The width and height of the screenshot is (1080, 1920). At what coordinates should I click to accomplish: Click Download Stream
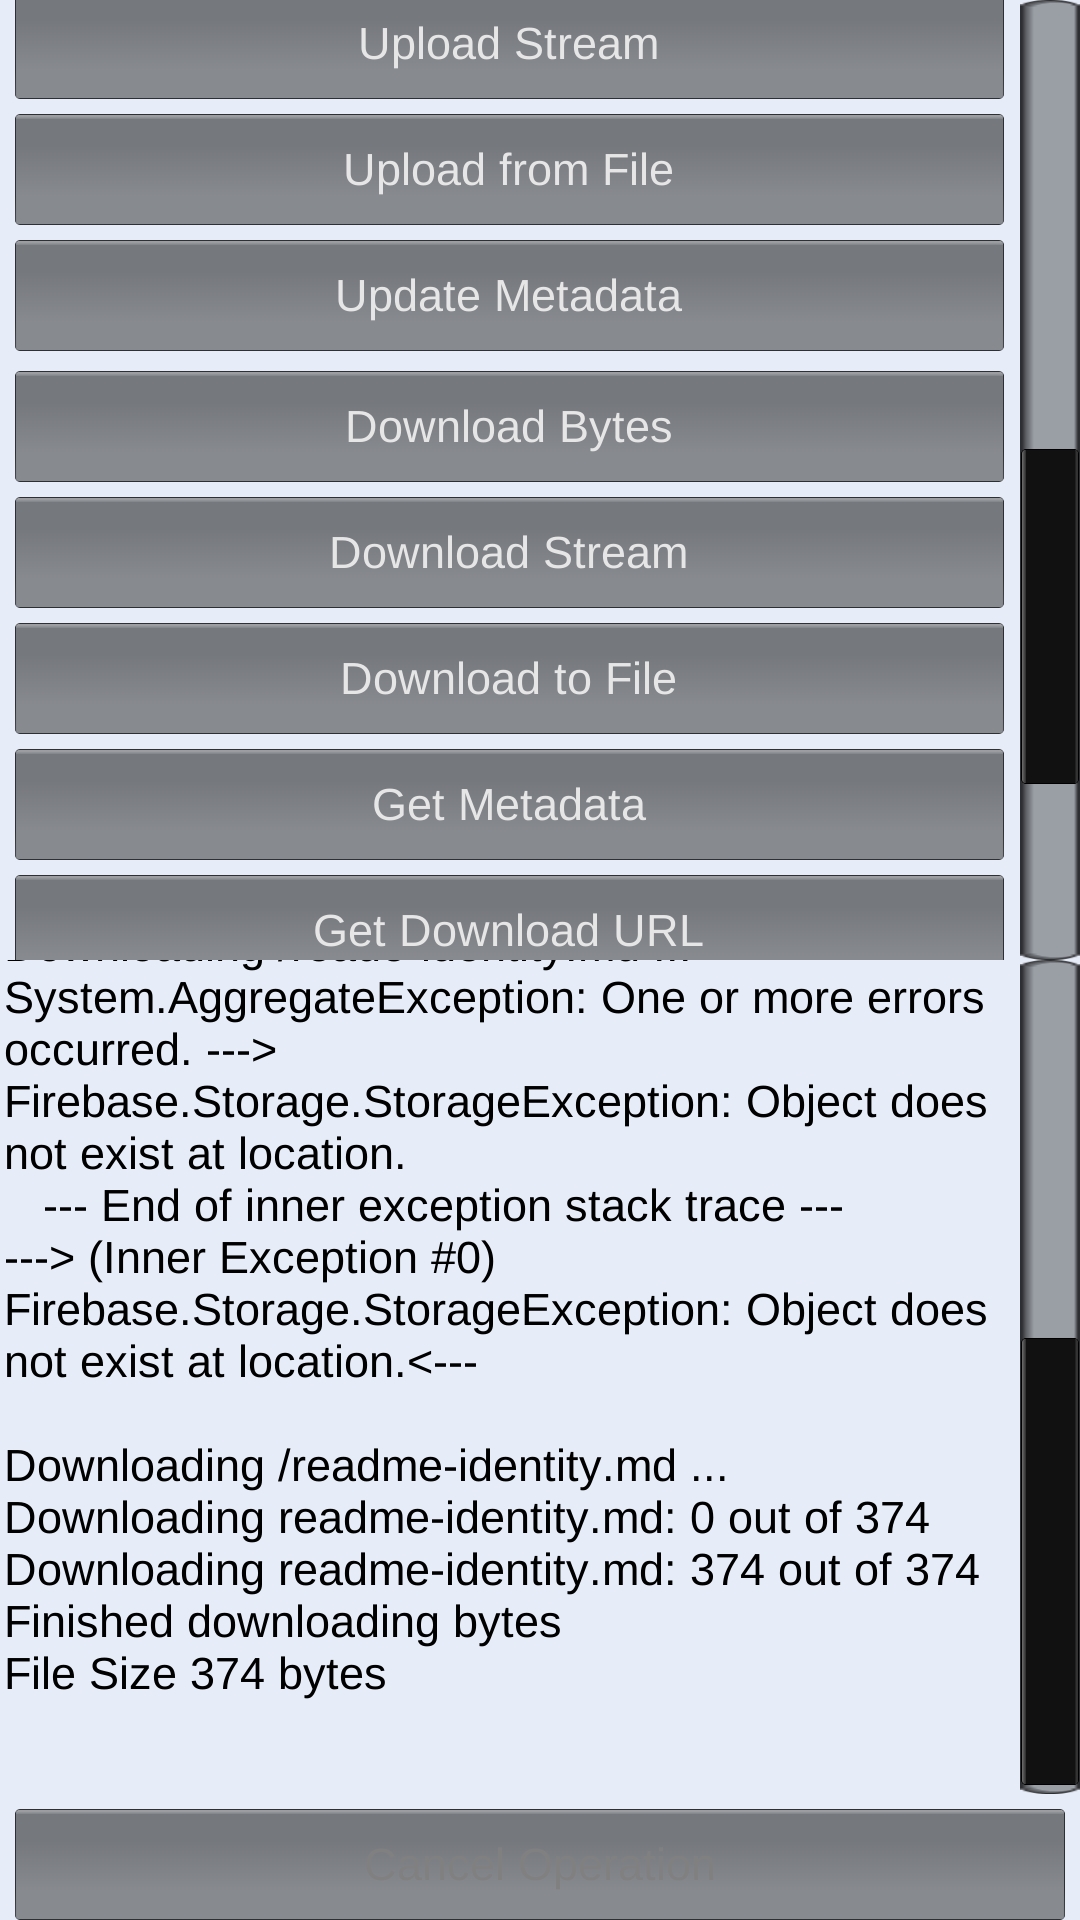pos(509,552)
